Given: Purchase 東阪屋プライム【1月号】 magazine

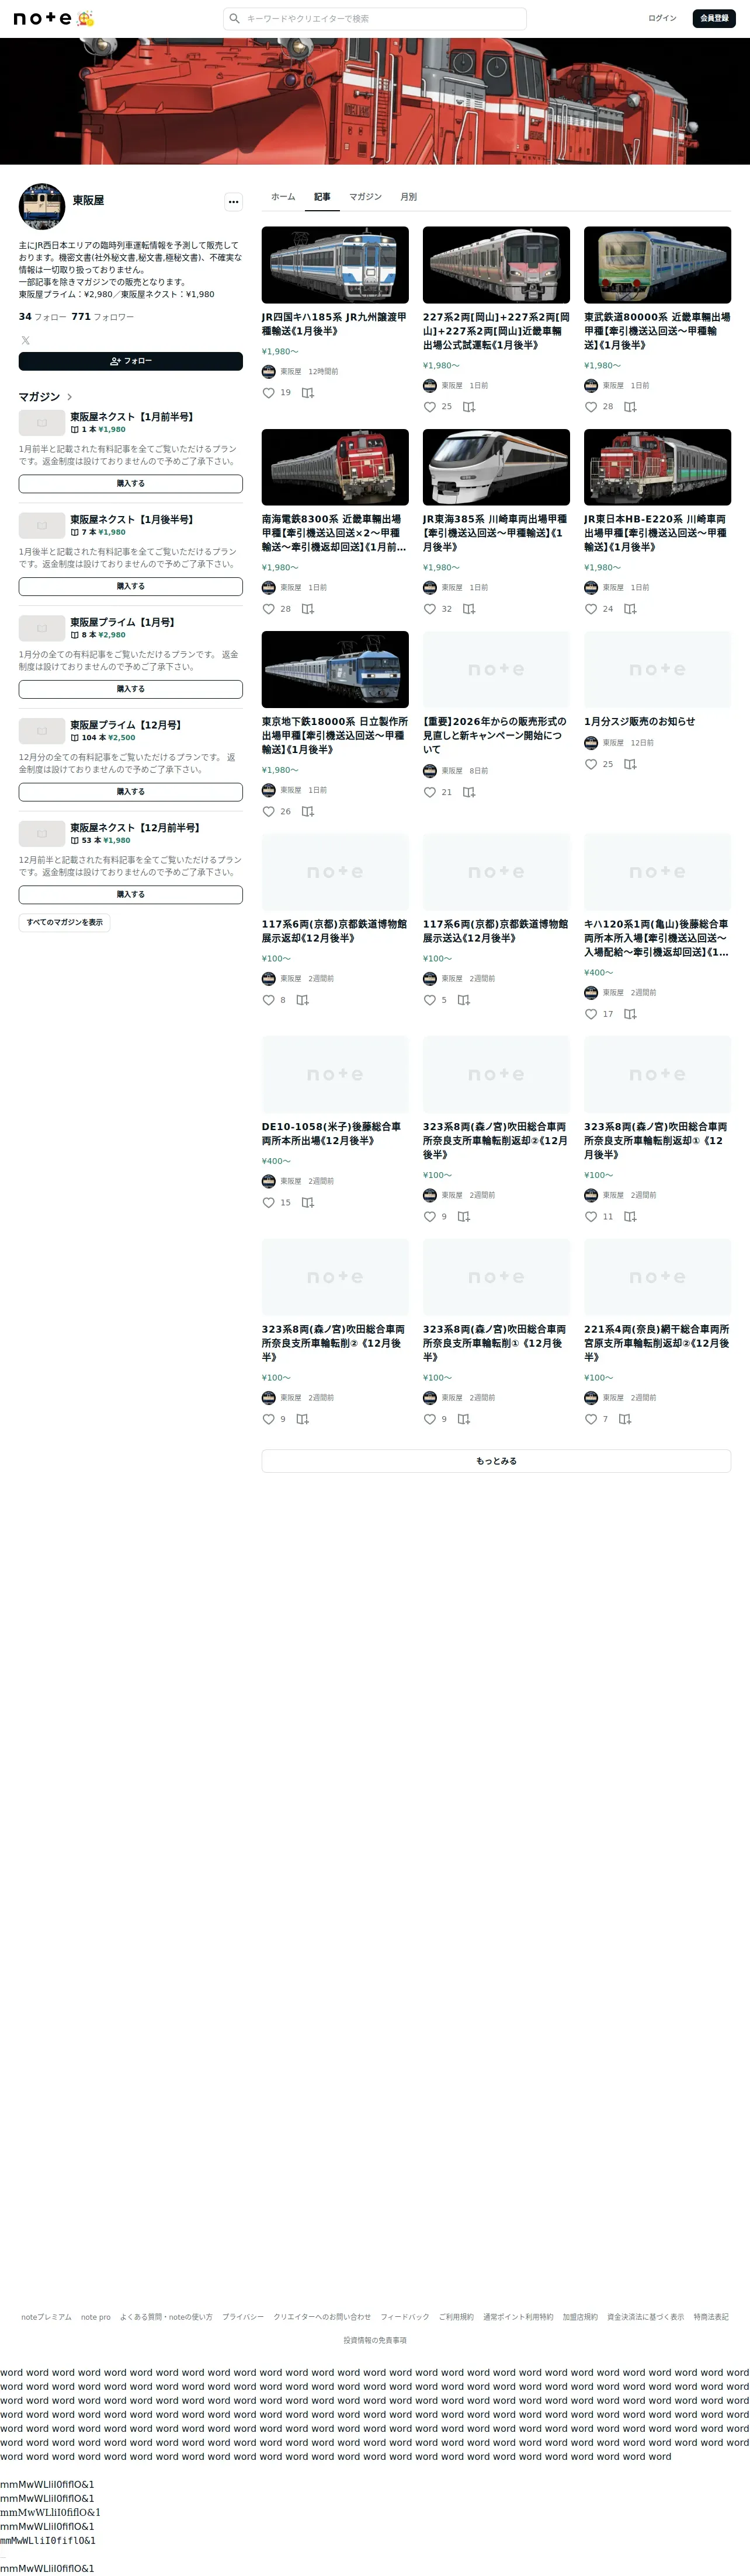Looking at the screenshot, I should click(x=131, y=689).
